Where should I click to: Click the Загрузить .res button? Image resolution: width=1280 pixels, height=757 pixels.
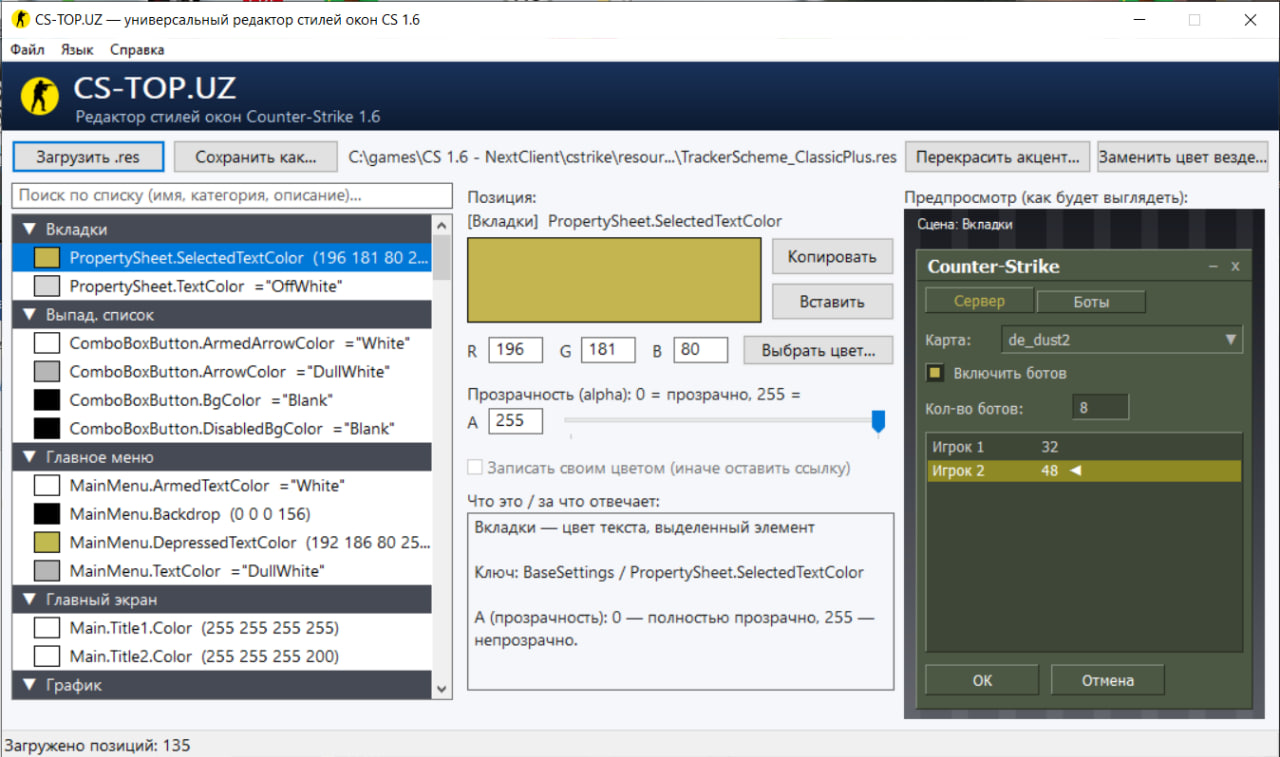(x=88, y=157)
